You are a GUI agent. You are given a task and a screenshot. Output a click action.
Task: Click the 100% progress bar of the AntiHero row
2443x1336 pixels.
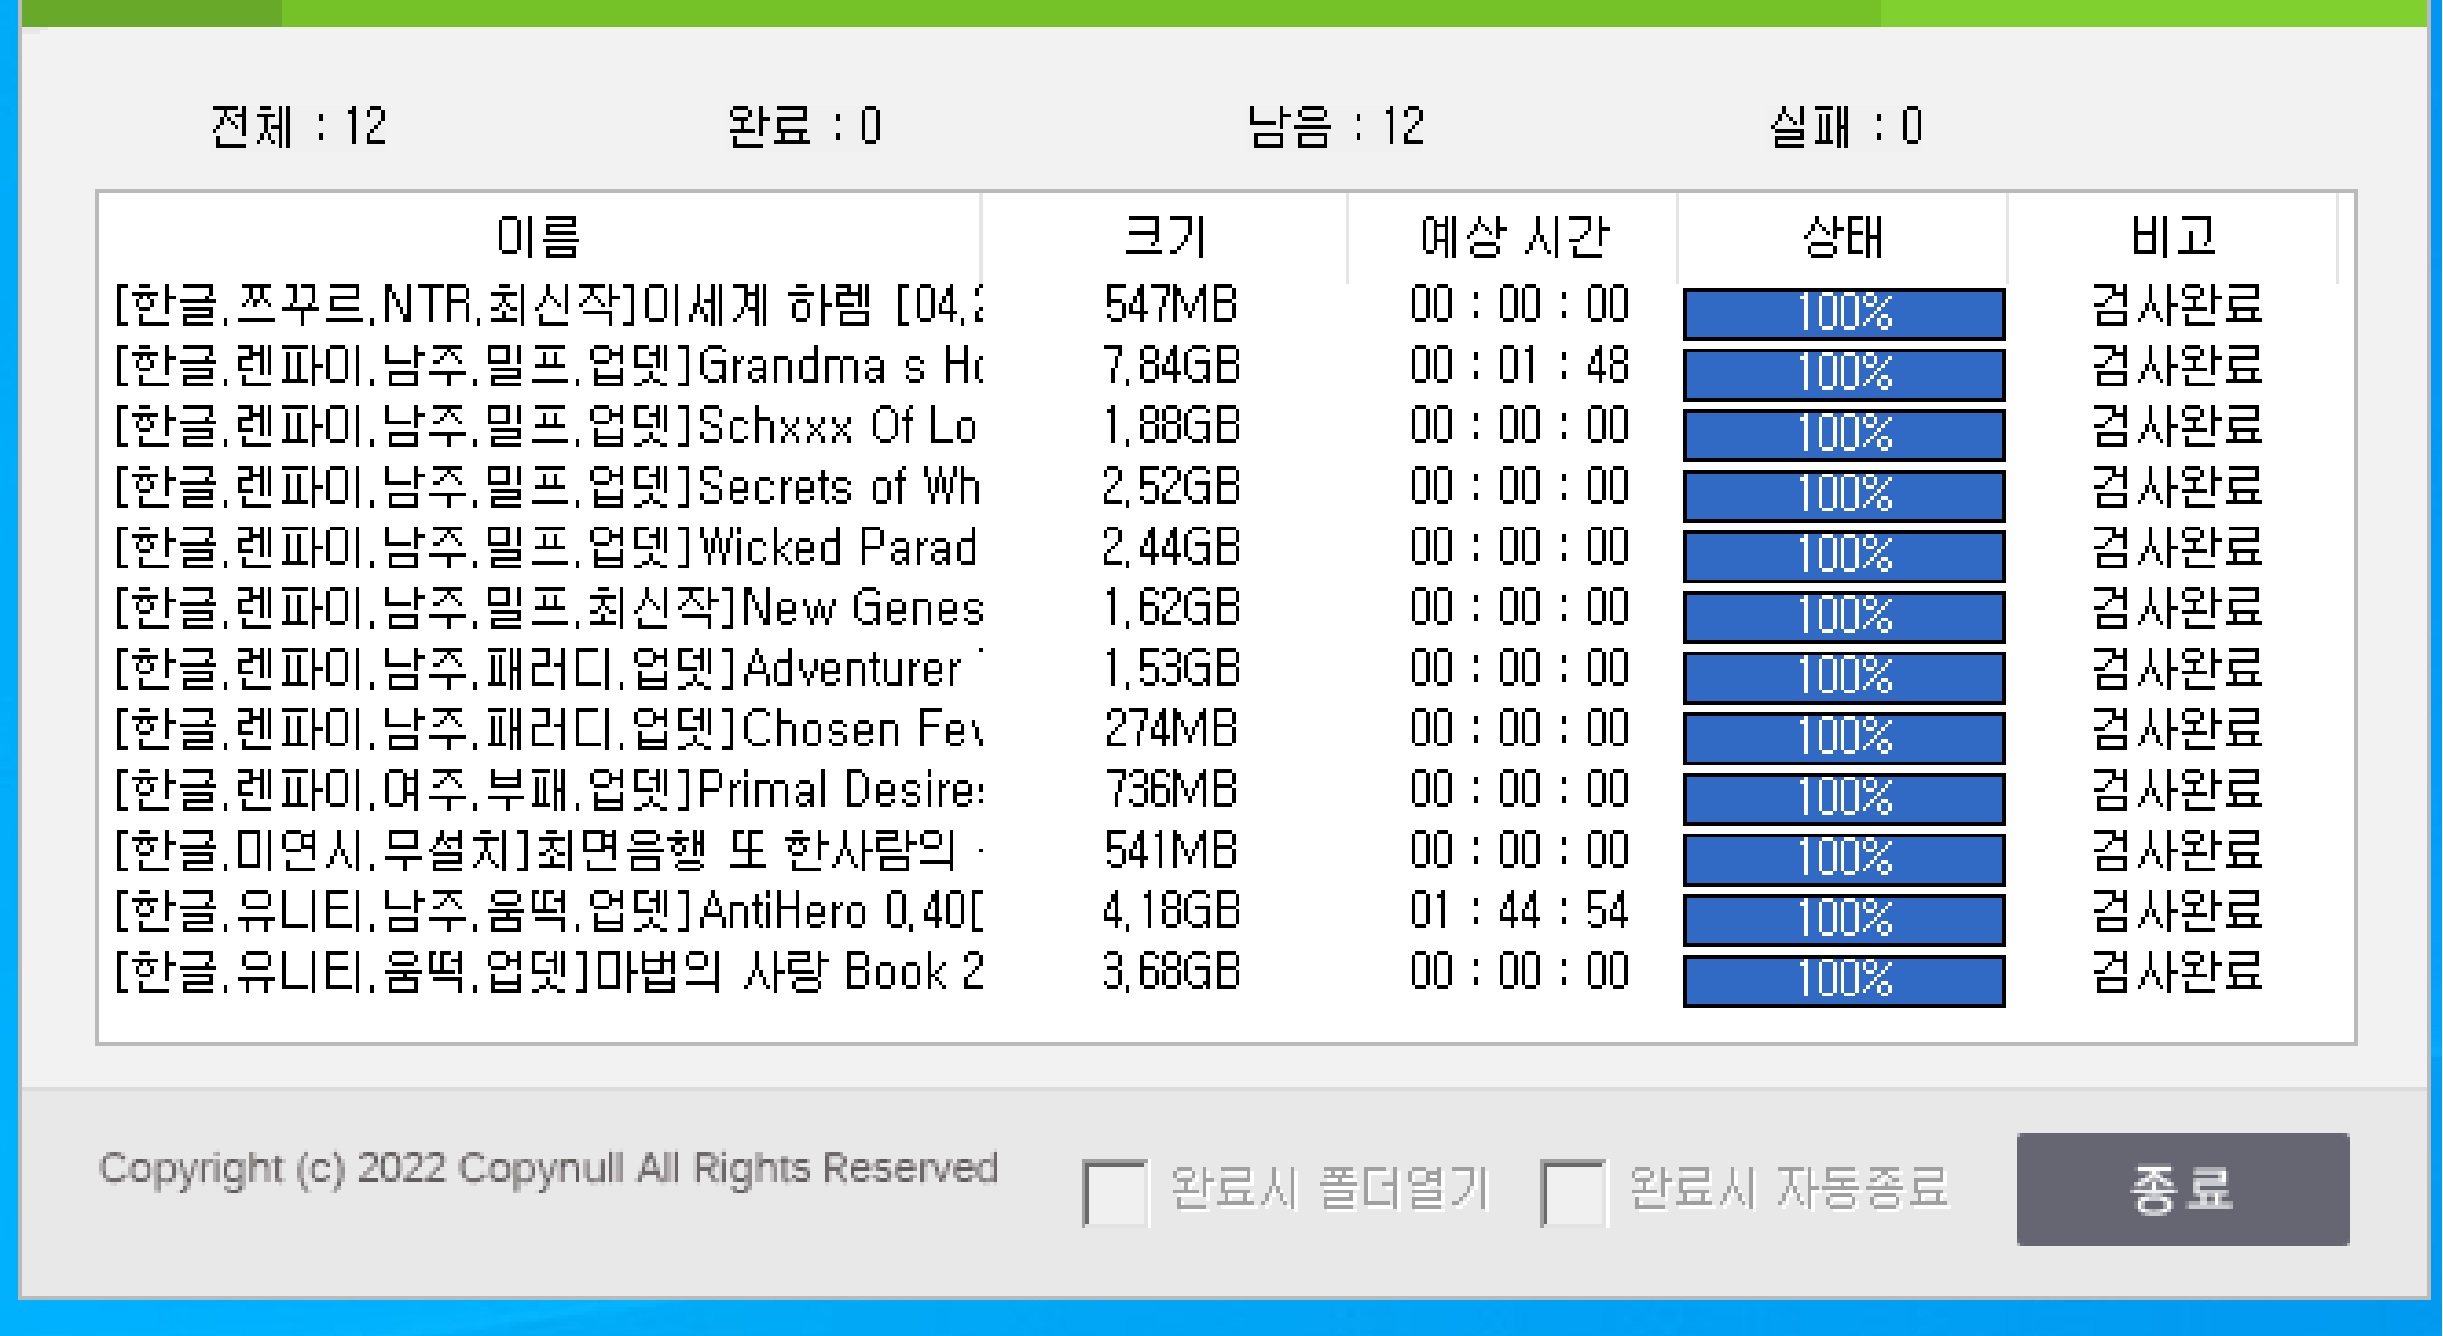1843,919
